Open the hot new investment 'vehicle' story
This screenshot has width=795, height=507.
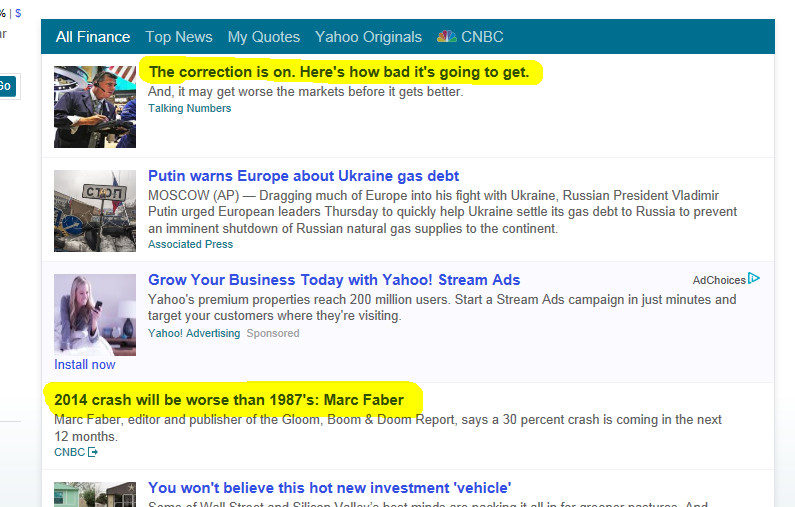pyautogui.click(x=330, y=487)
